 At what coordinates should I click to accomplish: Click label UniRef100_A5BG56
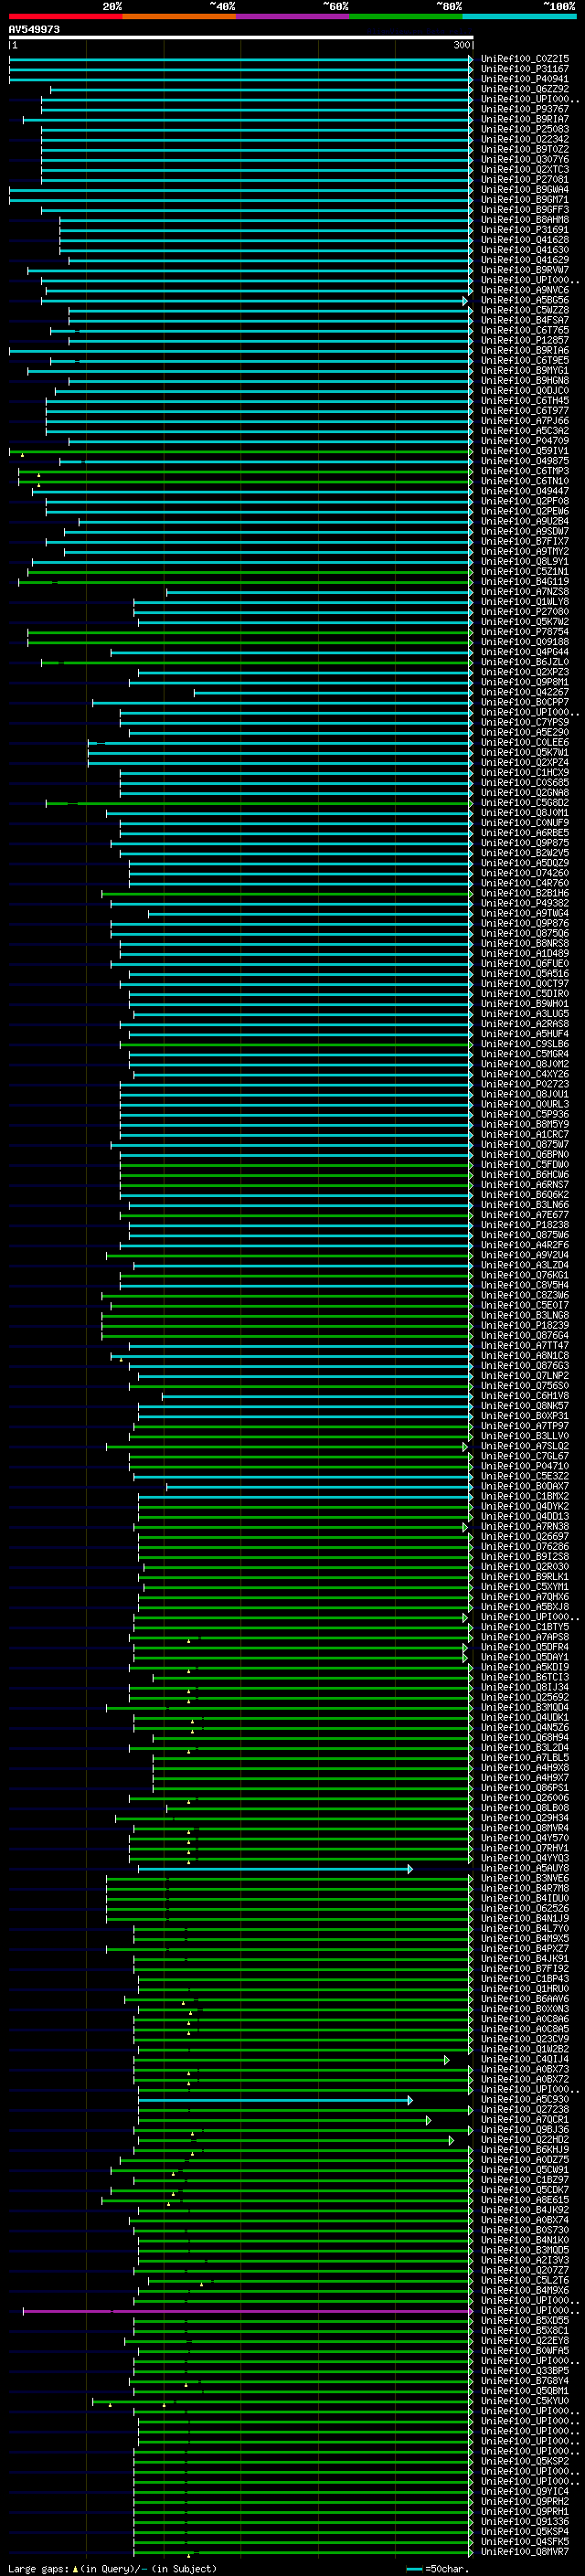pyautogui.click(x=525, y=300)
